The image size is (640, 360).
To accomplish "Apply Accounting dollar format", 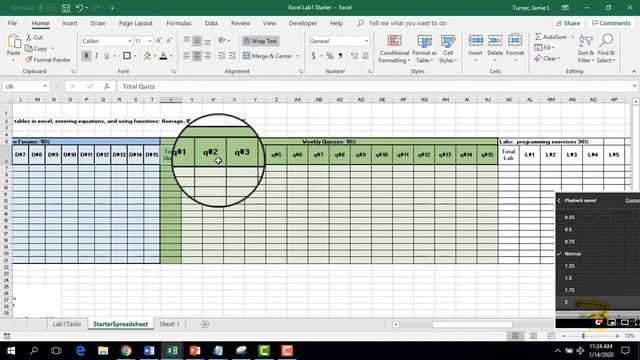I will [x=313, y=56].
